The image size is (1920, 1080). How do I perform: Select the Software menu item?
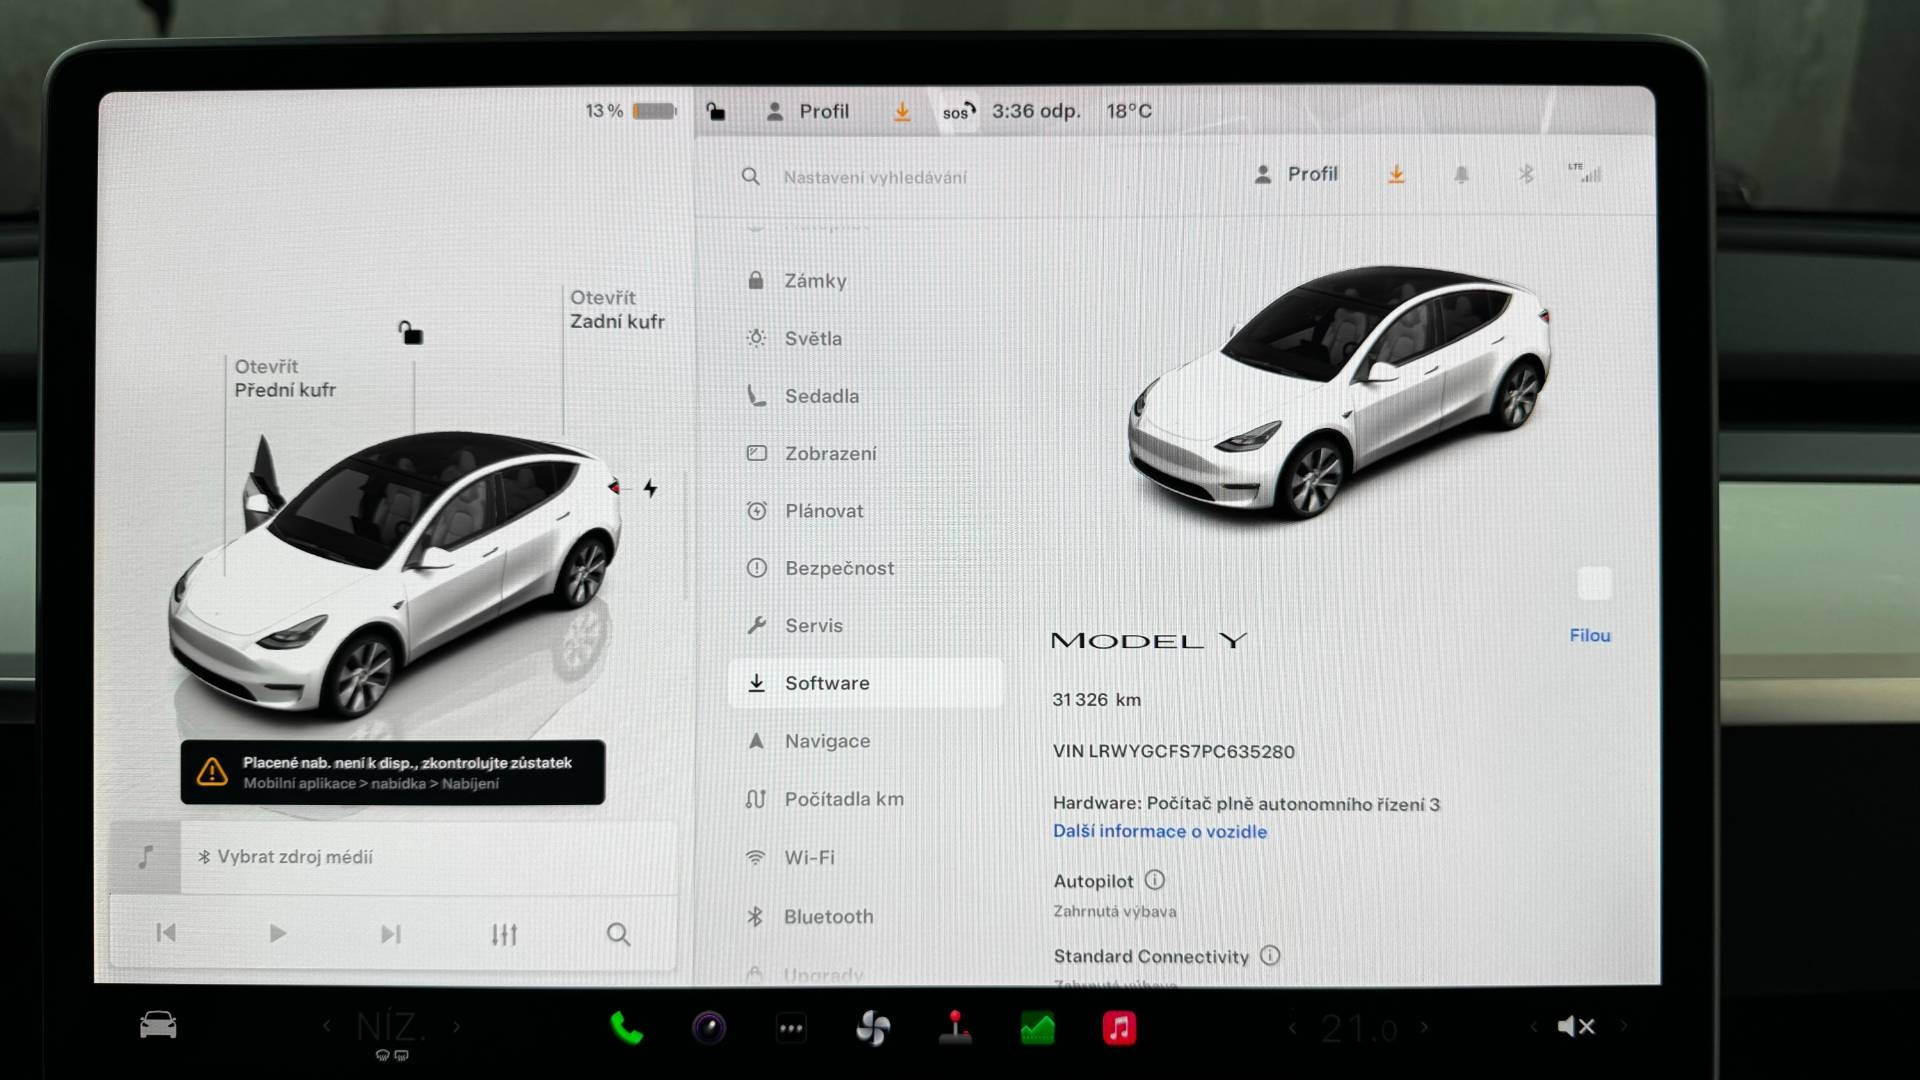(x=865, y=683)
